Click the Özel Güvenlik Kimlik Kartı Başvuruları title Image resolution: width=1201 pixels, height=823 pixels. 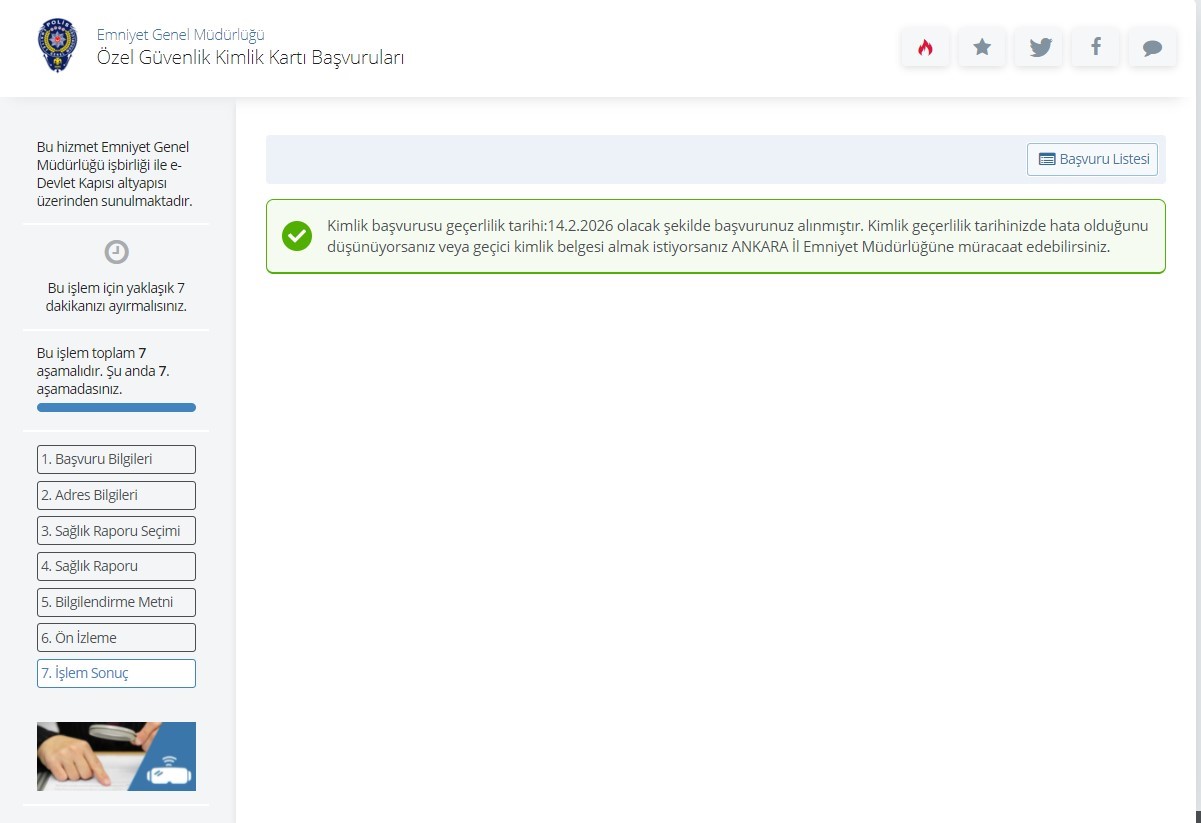point(250,57)
